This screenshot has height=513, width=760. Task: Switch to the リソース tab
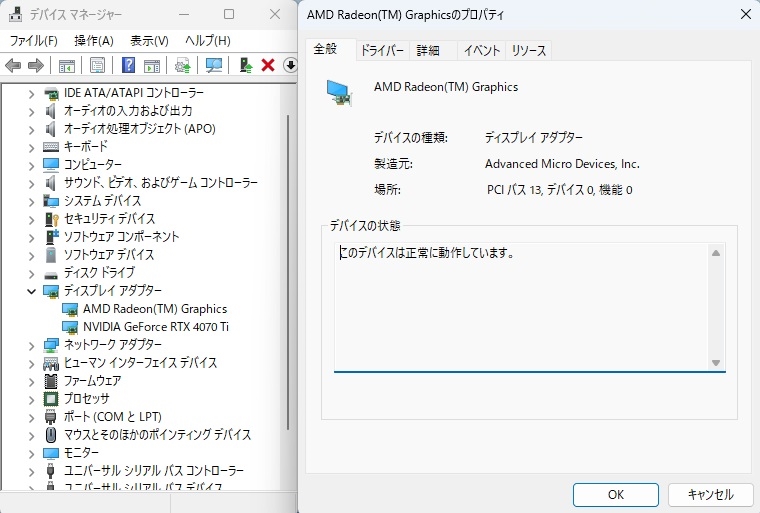point(528,50)
